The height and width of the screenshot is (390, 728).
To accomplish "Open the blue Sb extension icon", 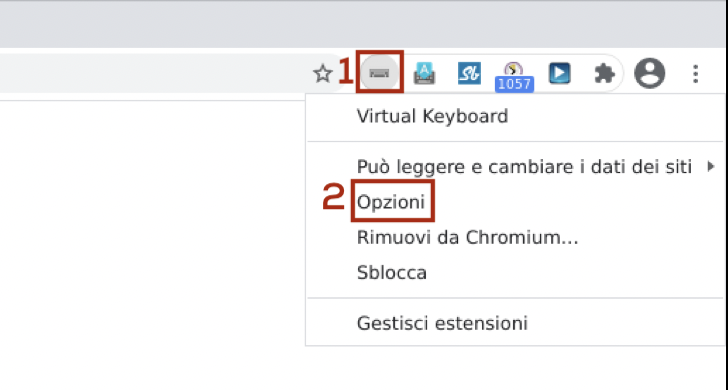I will coord(469,74).
